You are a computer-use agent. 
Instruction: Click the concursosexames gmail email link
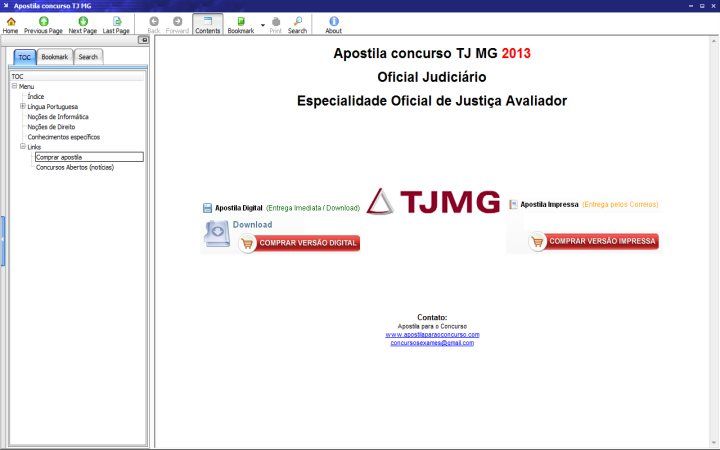pos(432,343)
